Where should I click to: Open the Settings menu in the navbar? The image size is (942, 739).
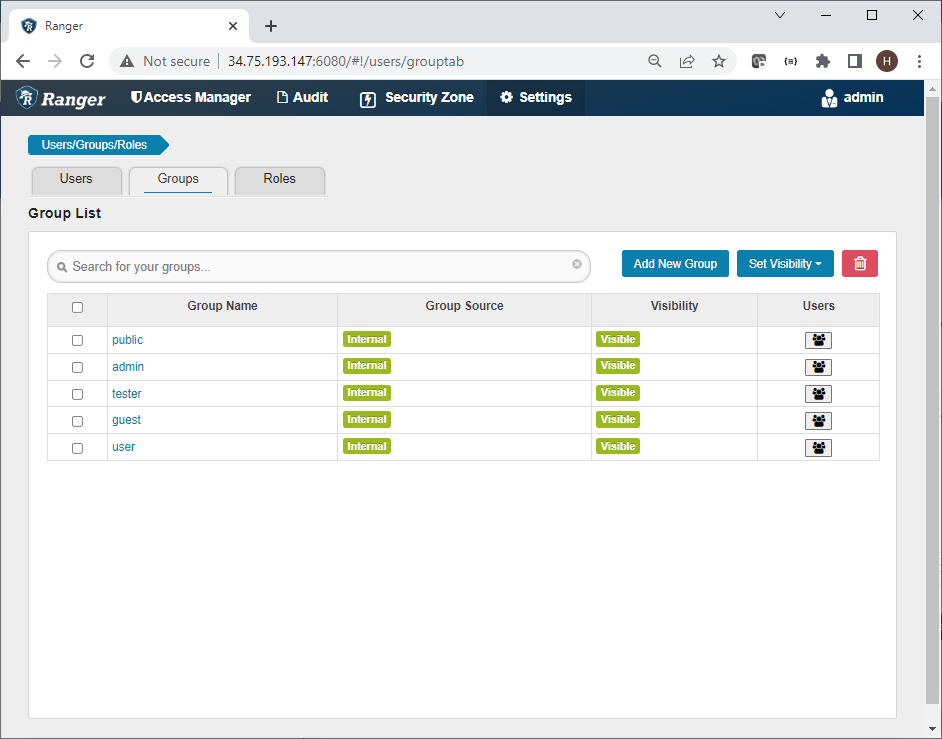(x=535, y=97)
